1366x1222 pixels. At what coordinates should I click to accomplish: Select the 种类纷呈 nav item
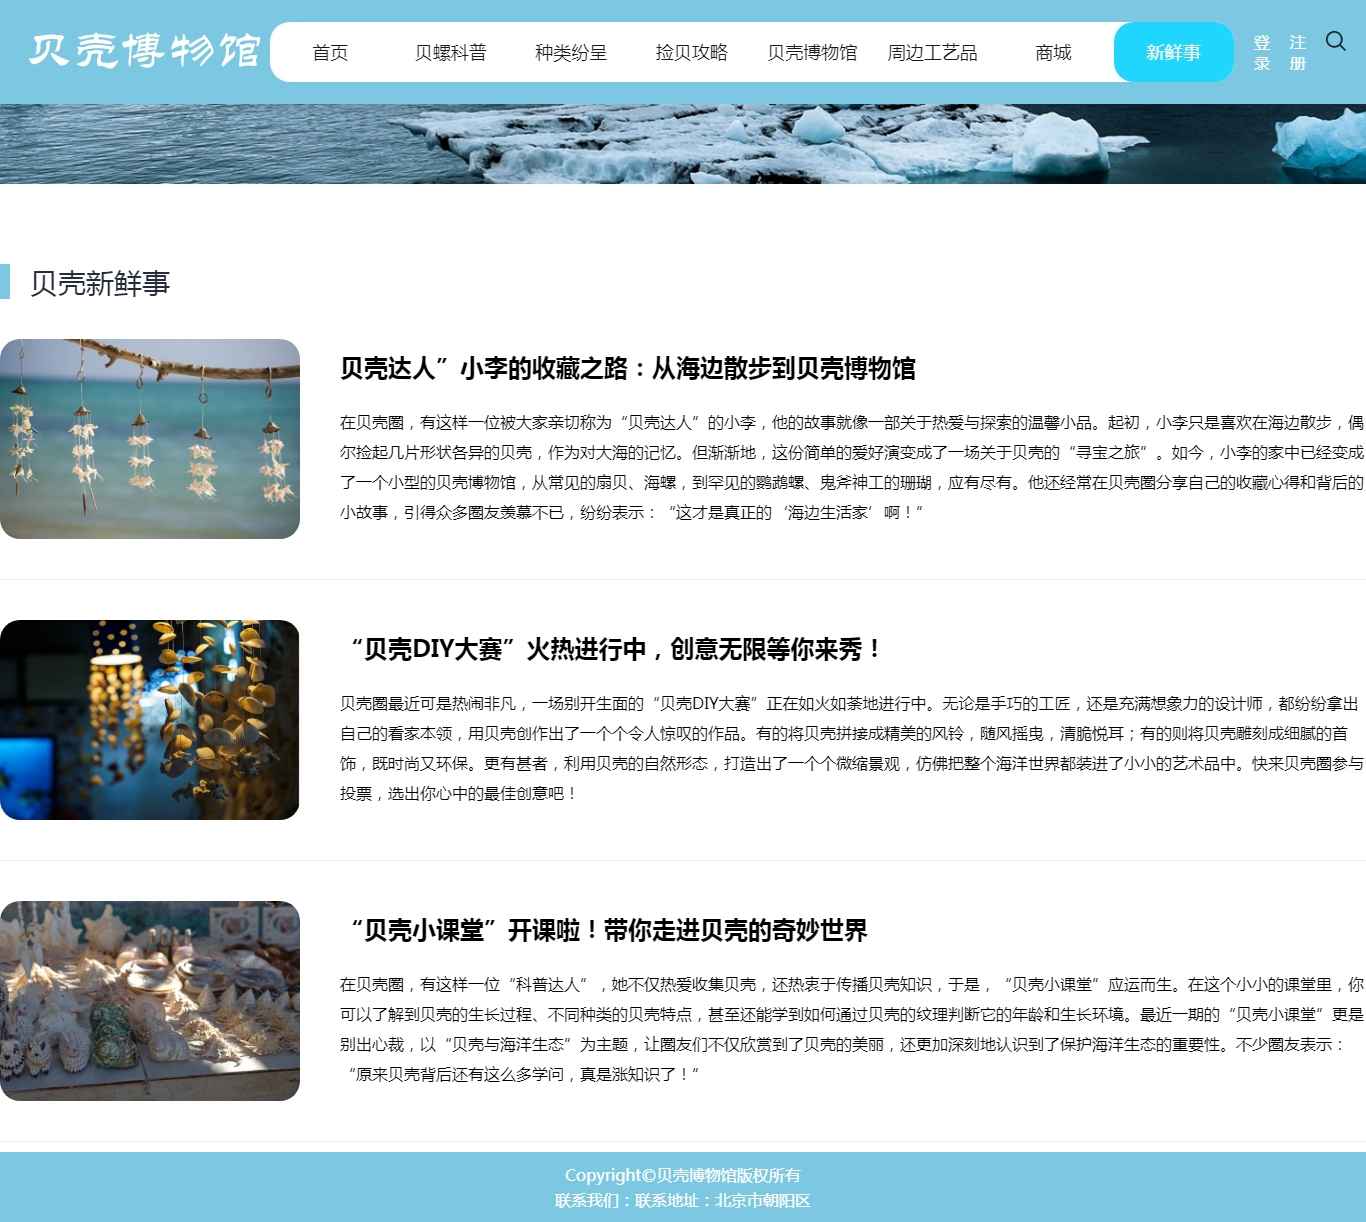point(571,53)
